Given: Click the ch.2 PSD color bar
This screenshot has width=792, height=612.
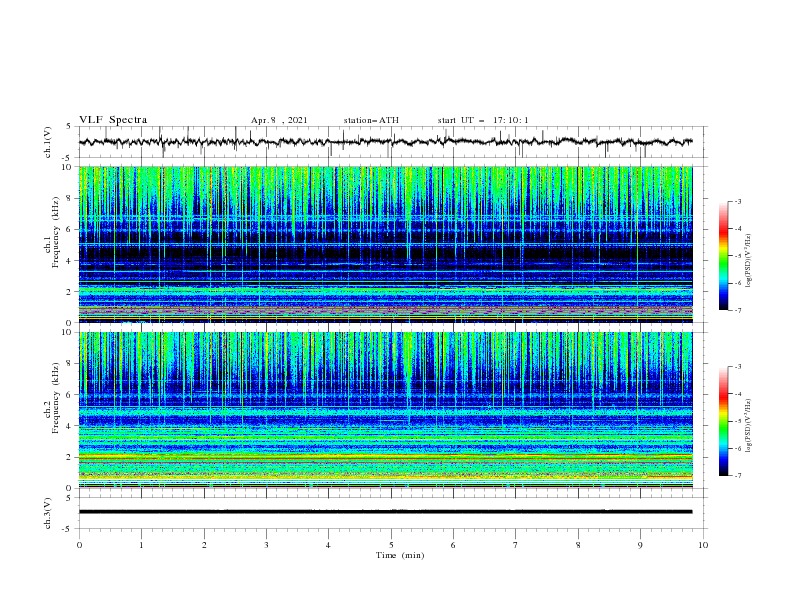Looking at the screenshot, I should click(724, 421).
